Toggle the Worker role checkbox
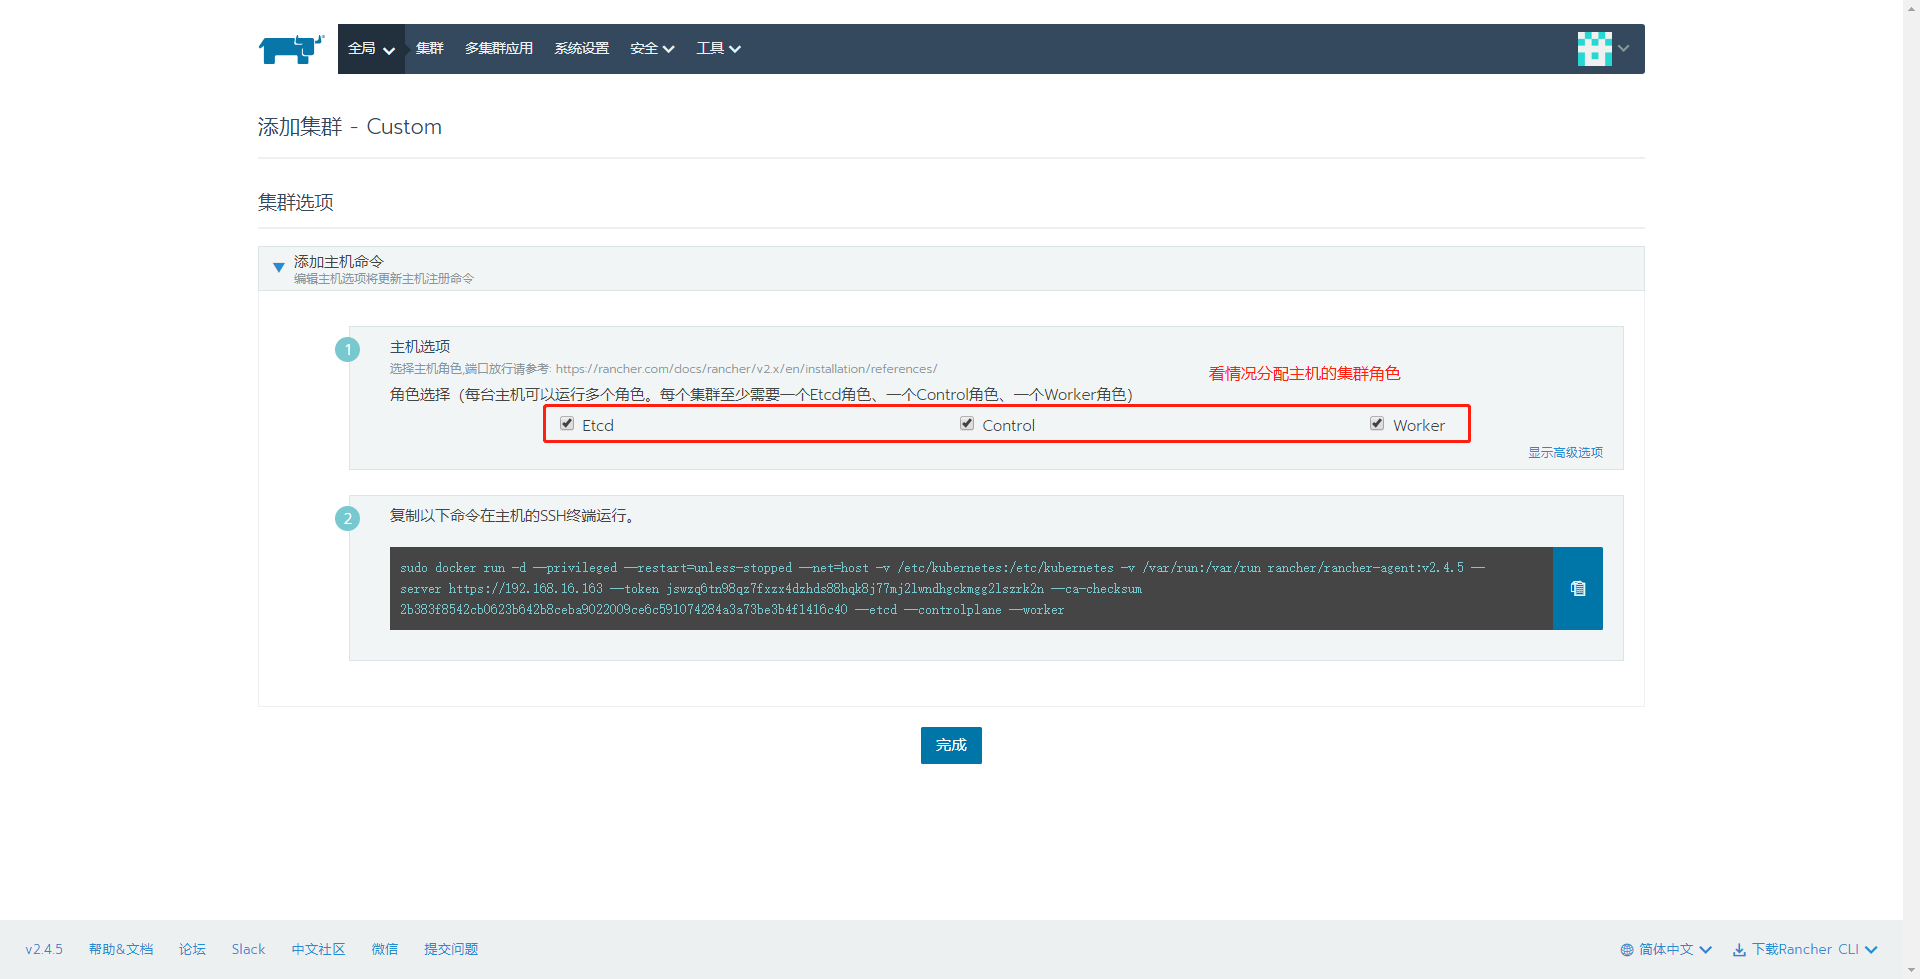This screenshot has height=979, width=1920. tap(1377, 424)
